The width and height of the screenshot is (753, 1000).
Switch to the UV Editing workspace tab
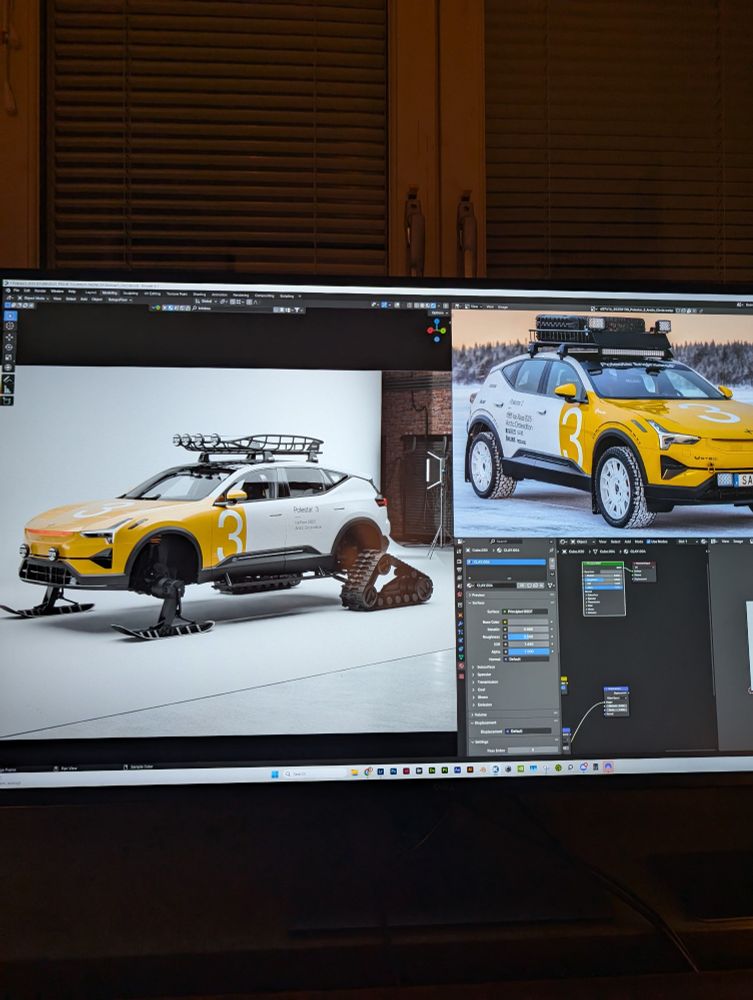(x=152, y=294)
